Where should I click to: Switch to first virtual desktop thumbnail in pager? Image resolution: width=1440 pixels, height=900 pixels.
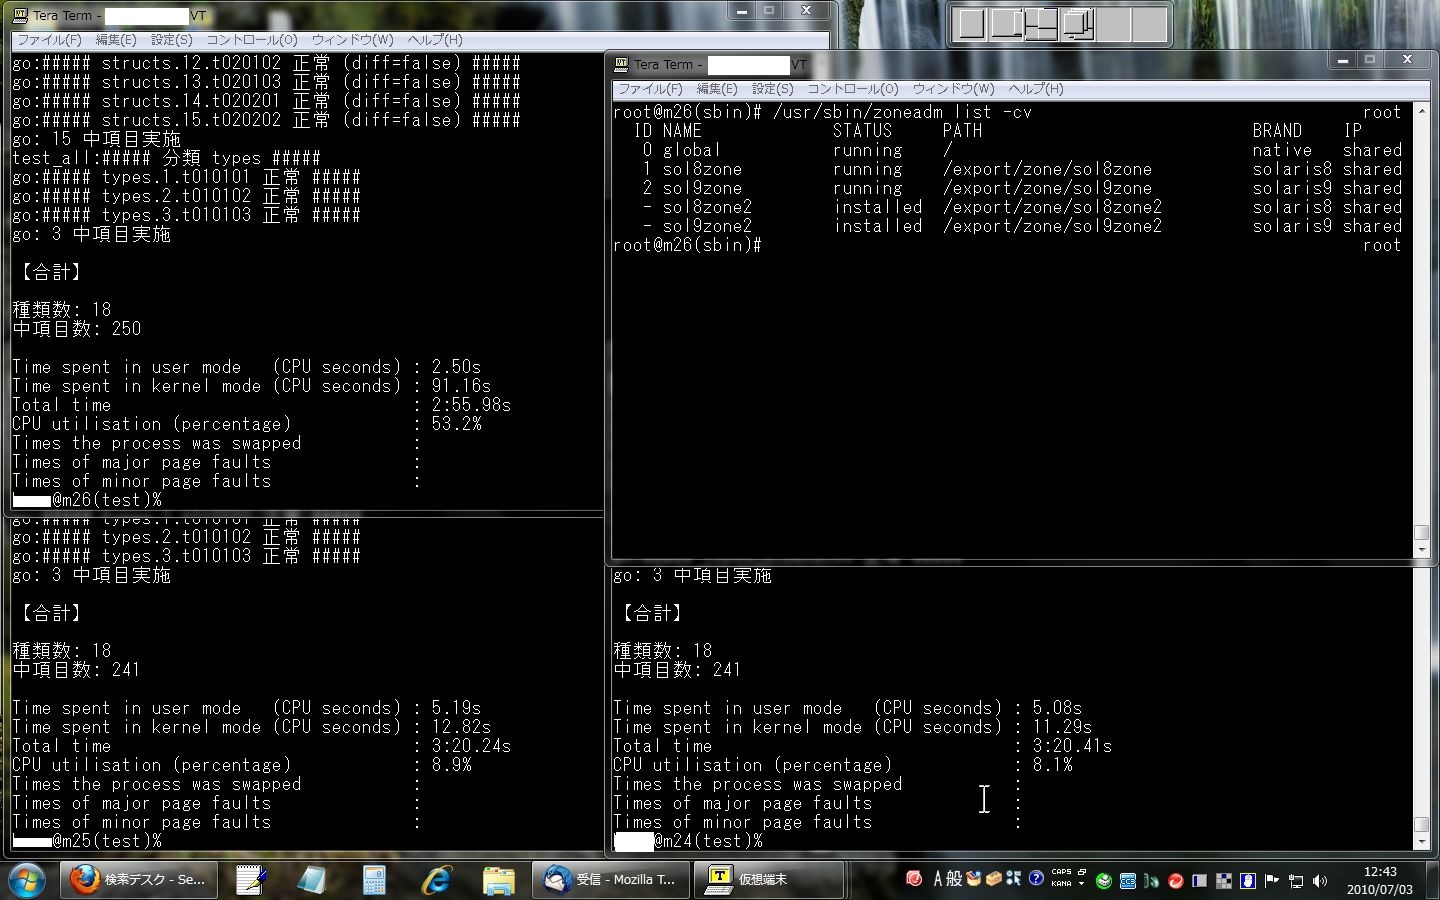970,24
